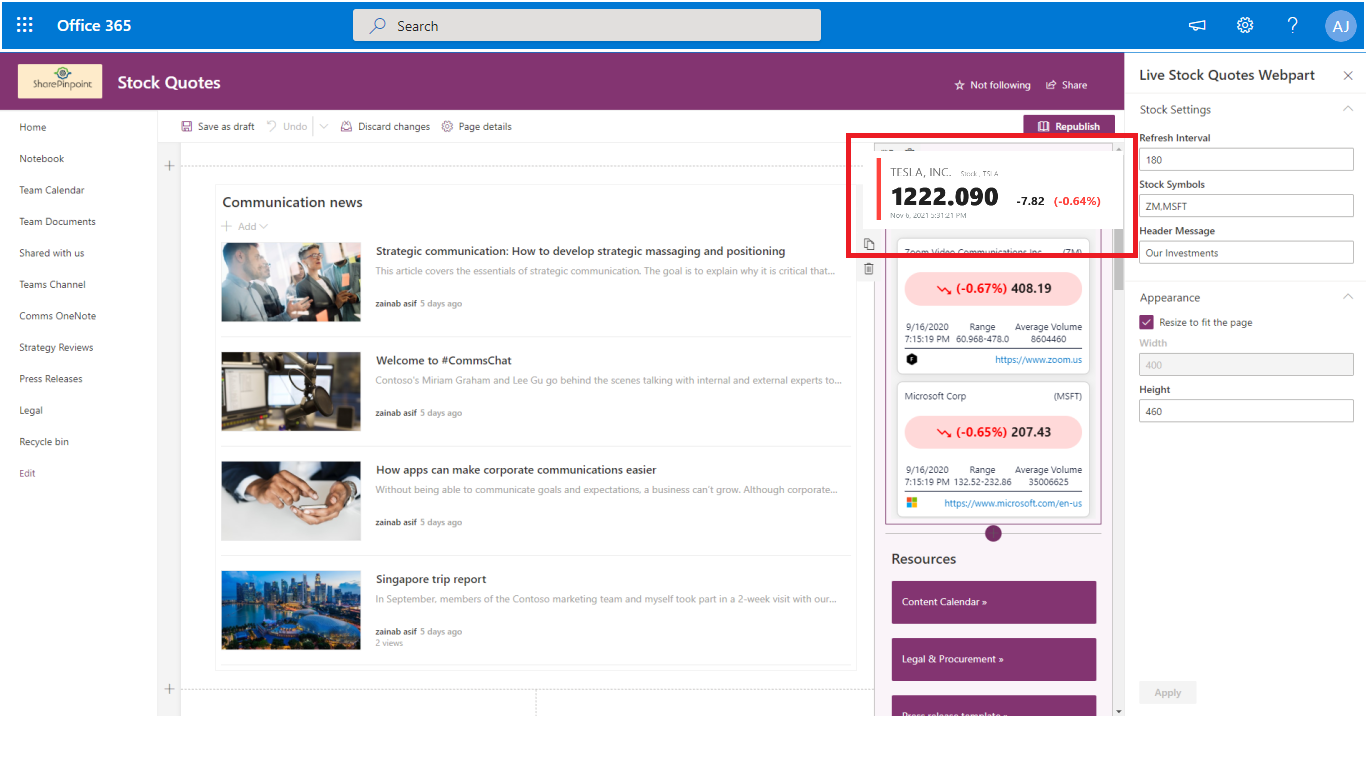Click the MSFT (-0.65%) 207.43 price pill
The image size is (1366, 768).
[993, 432]
